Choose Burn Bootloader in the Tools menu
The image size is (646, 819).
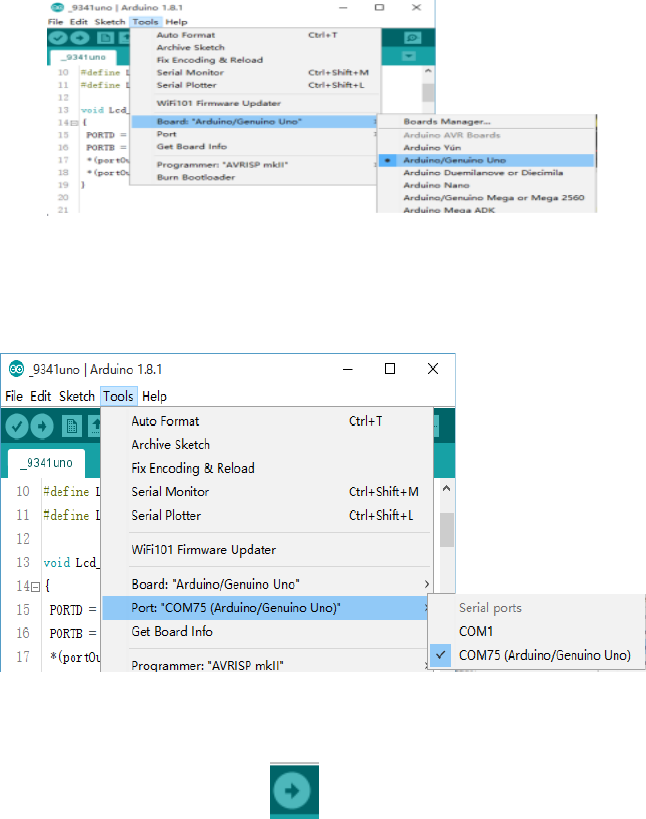[x=255, y=177]
